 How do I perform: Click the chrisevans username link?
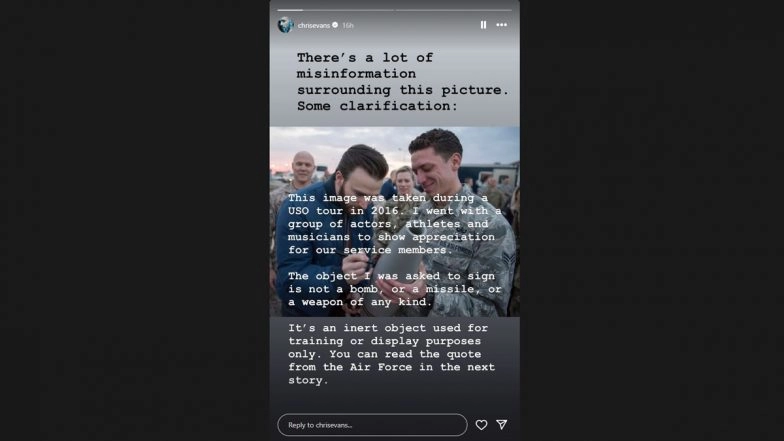pos(314,25)
